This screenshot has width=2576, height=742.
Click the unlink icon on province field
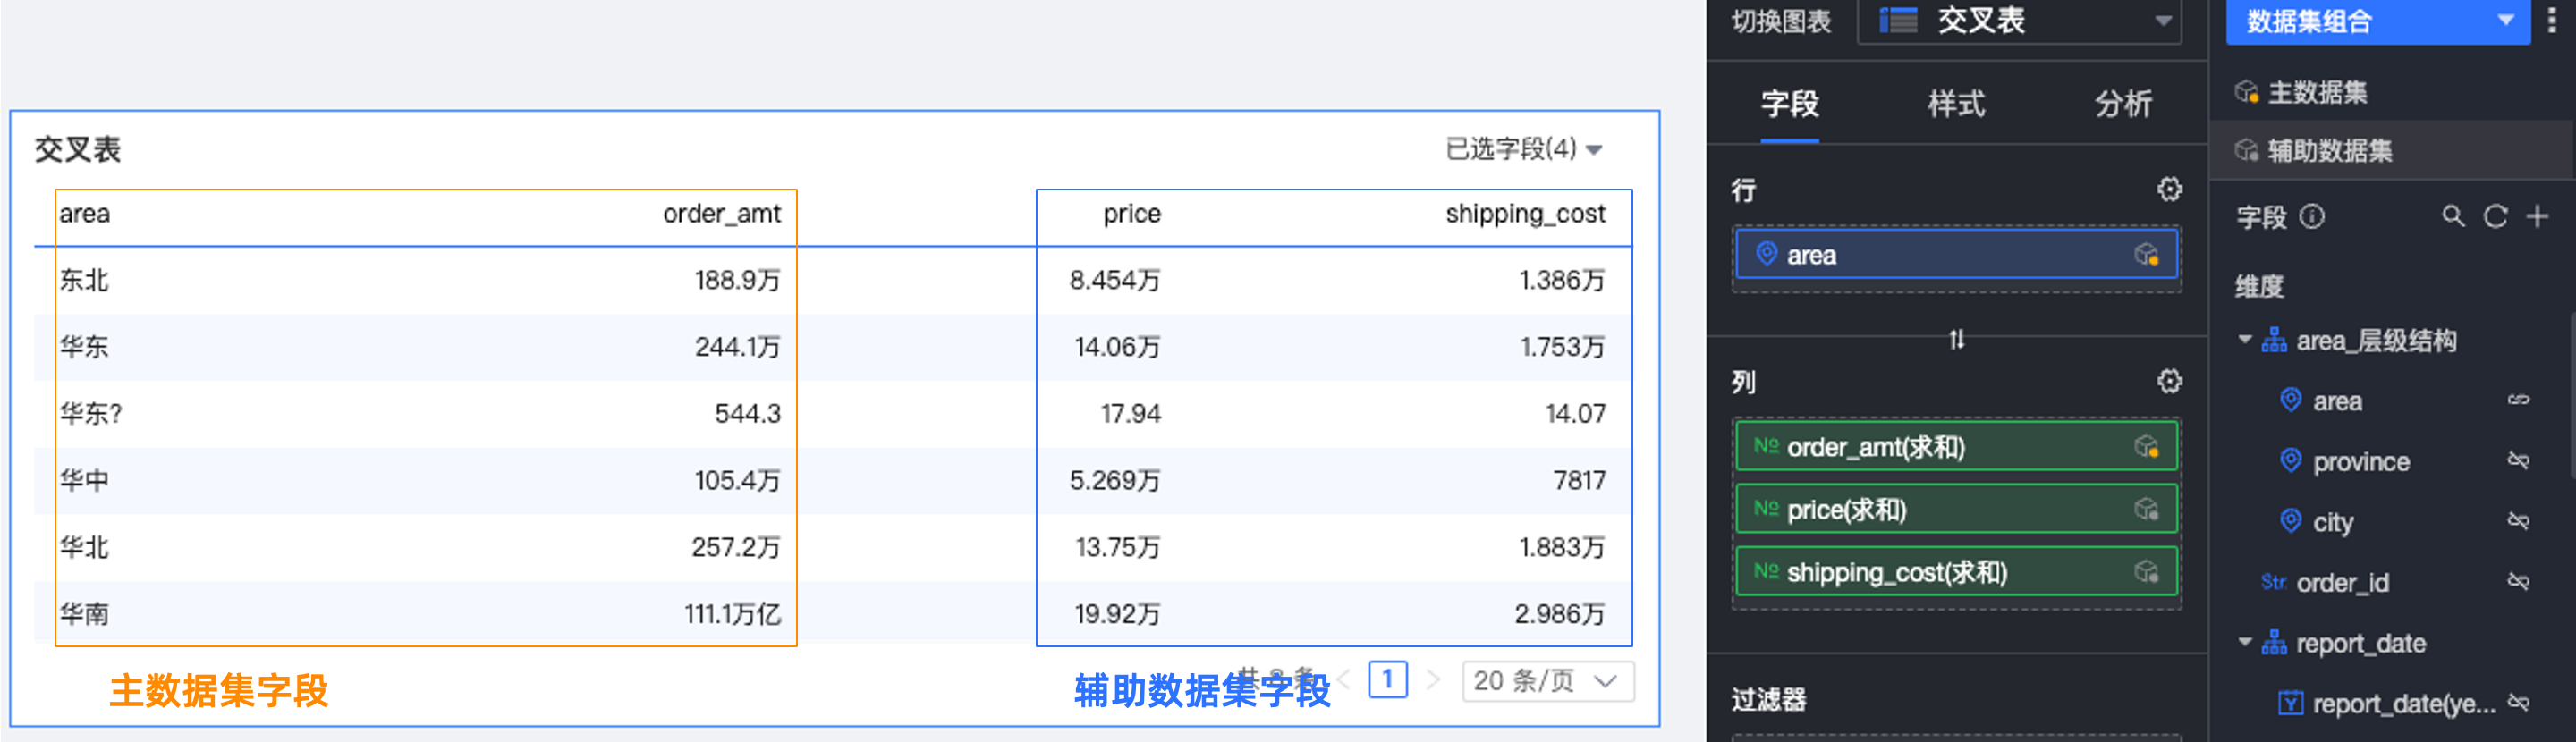[2518, 460]
